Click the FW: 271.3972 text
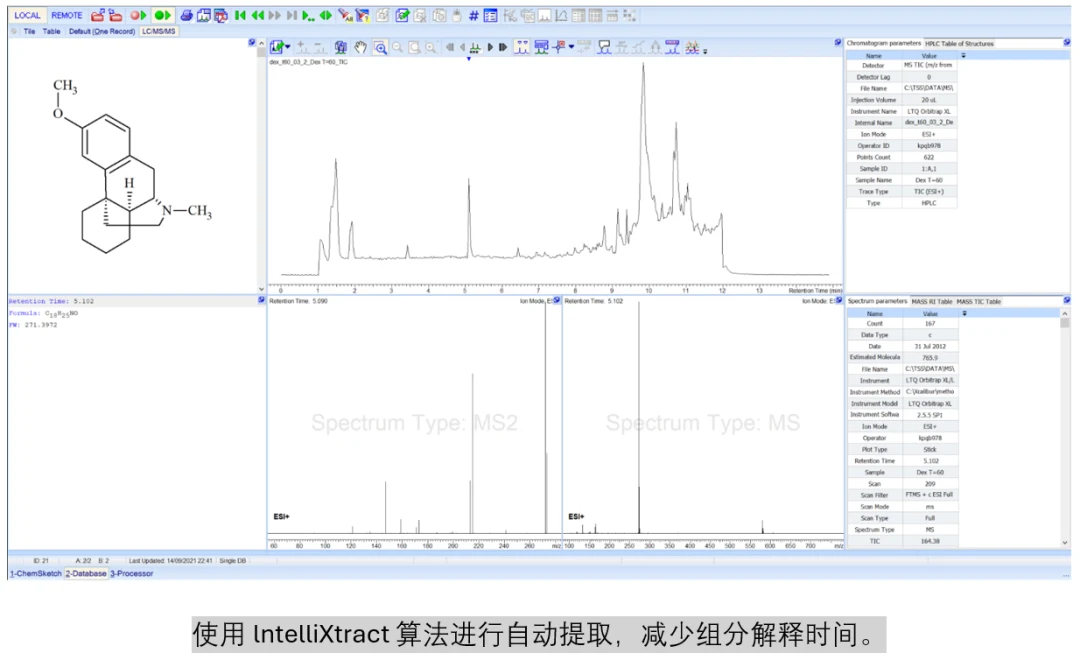 (33, 324)
